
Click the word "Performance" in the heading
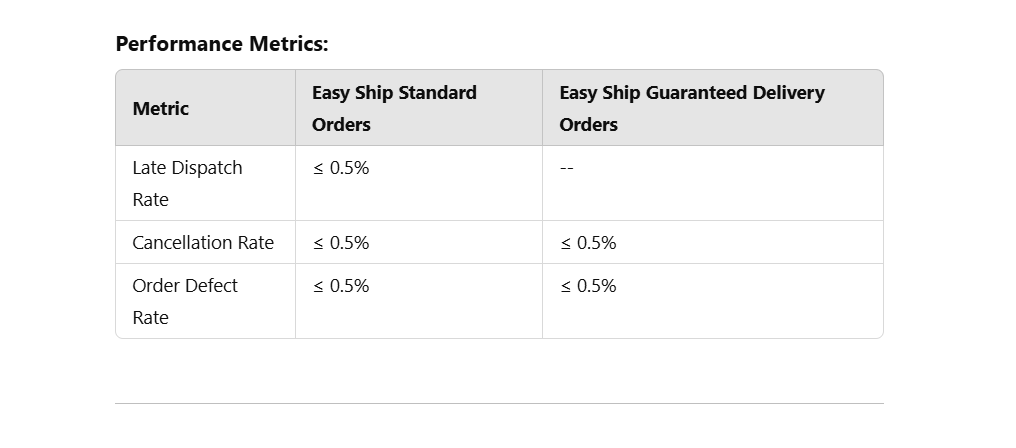point(179,44)
